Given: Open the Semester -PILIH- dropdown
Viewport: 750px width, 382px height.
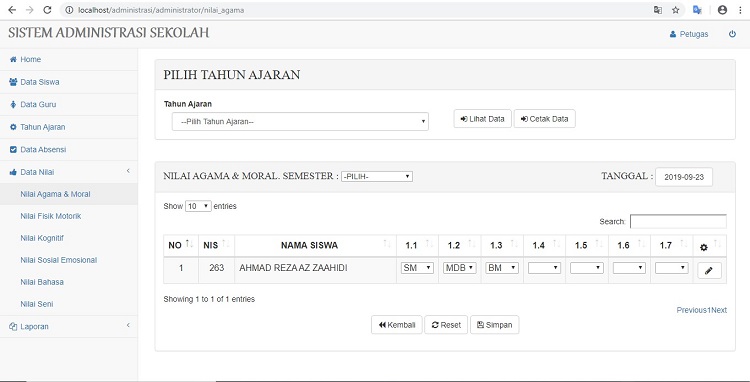Looking at the screenshot, I should [377, 176].
